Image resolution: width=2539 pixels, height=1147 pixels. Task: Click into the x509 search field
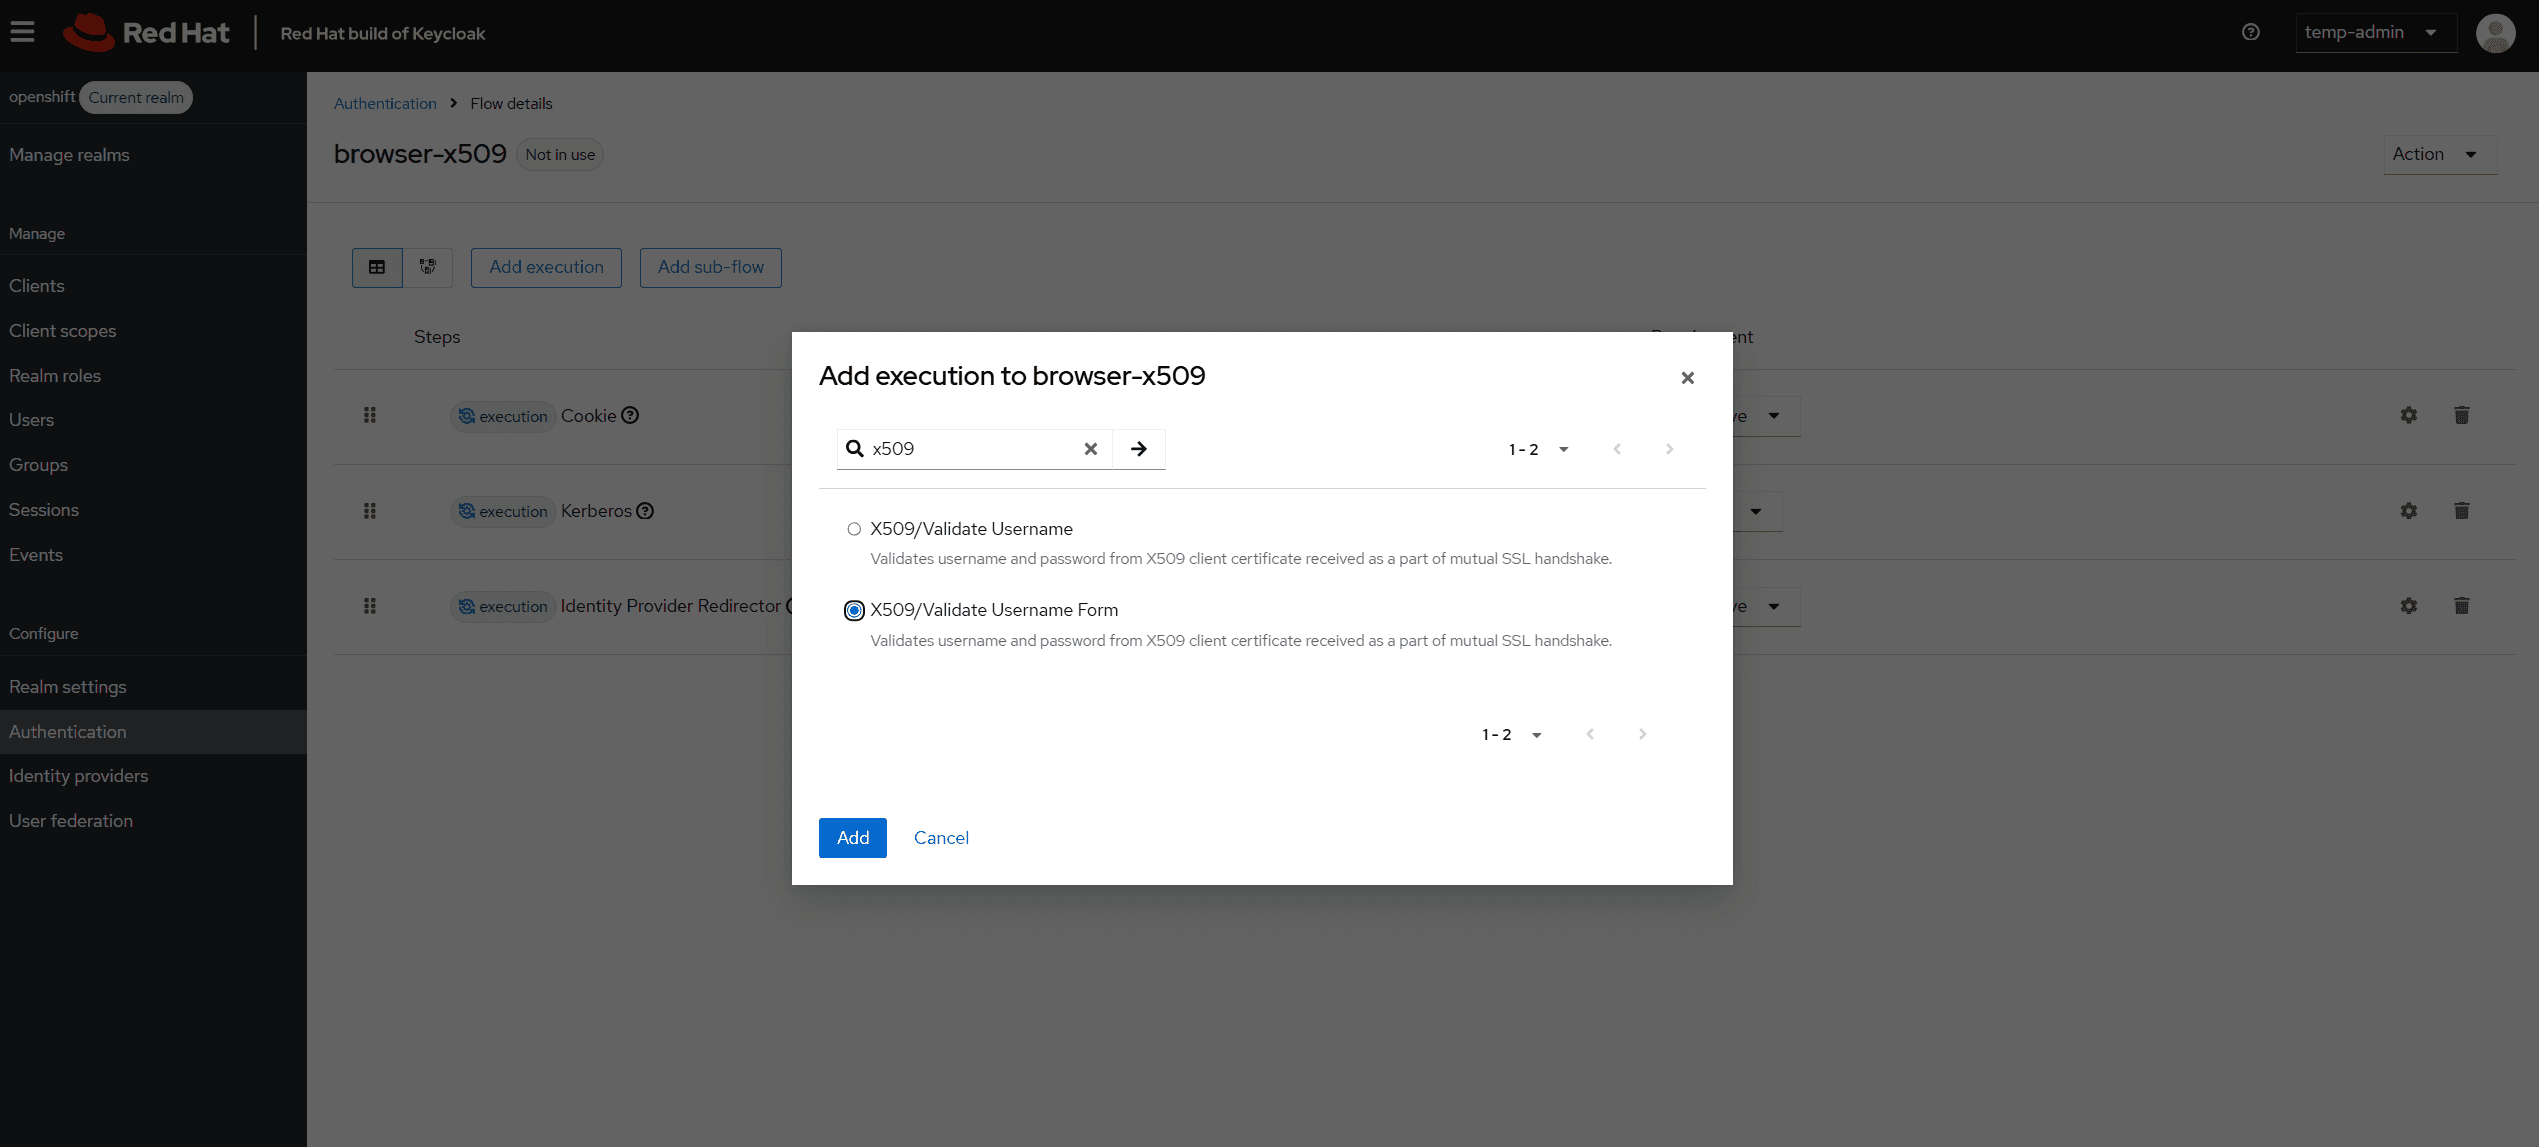pos(973,449)
